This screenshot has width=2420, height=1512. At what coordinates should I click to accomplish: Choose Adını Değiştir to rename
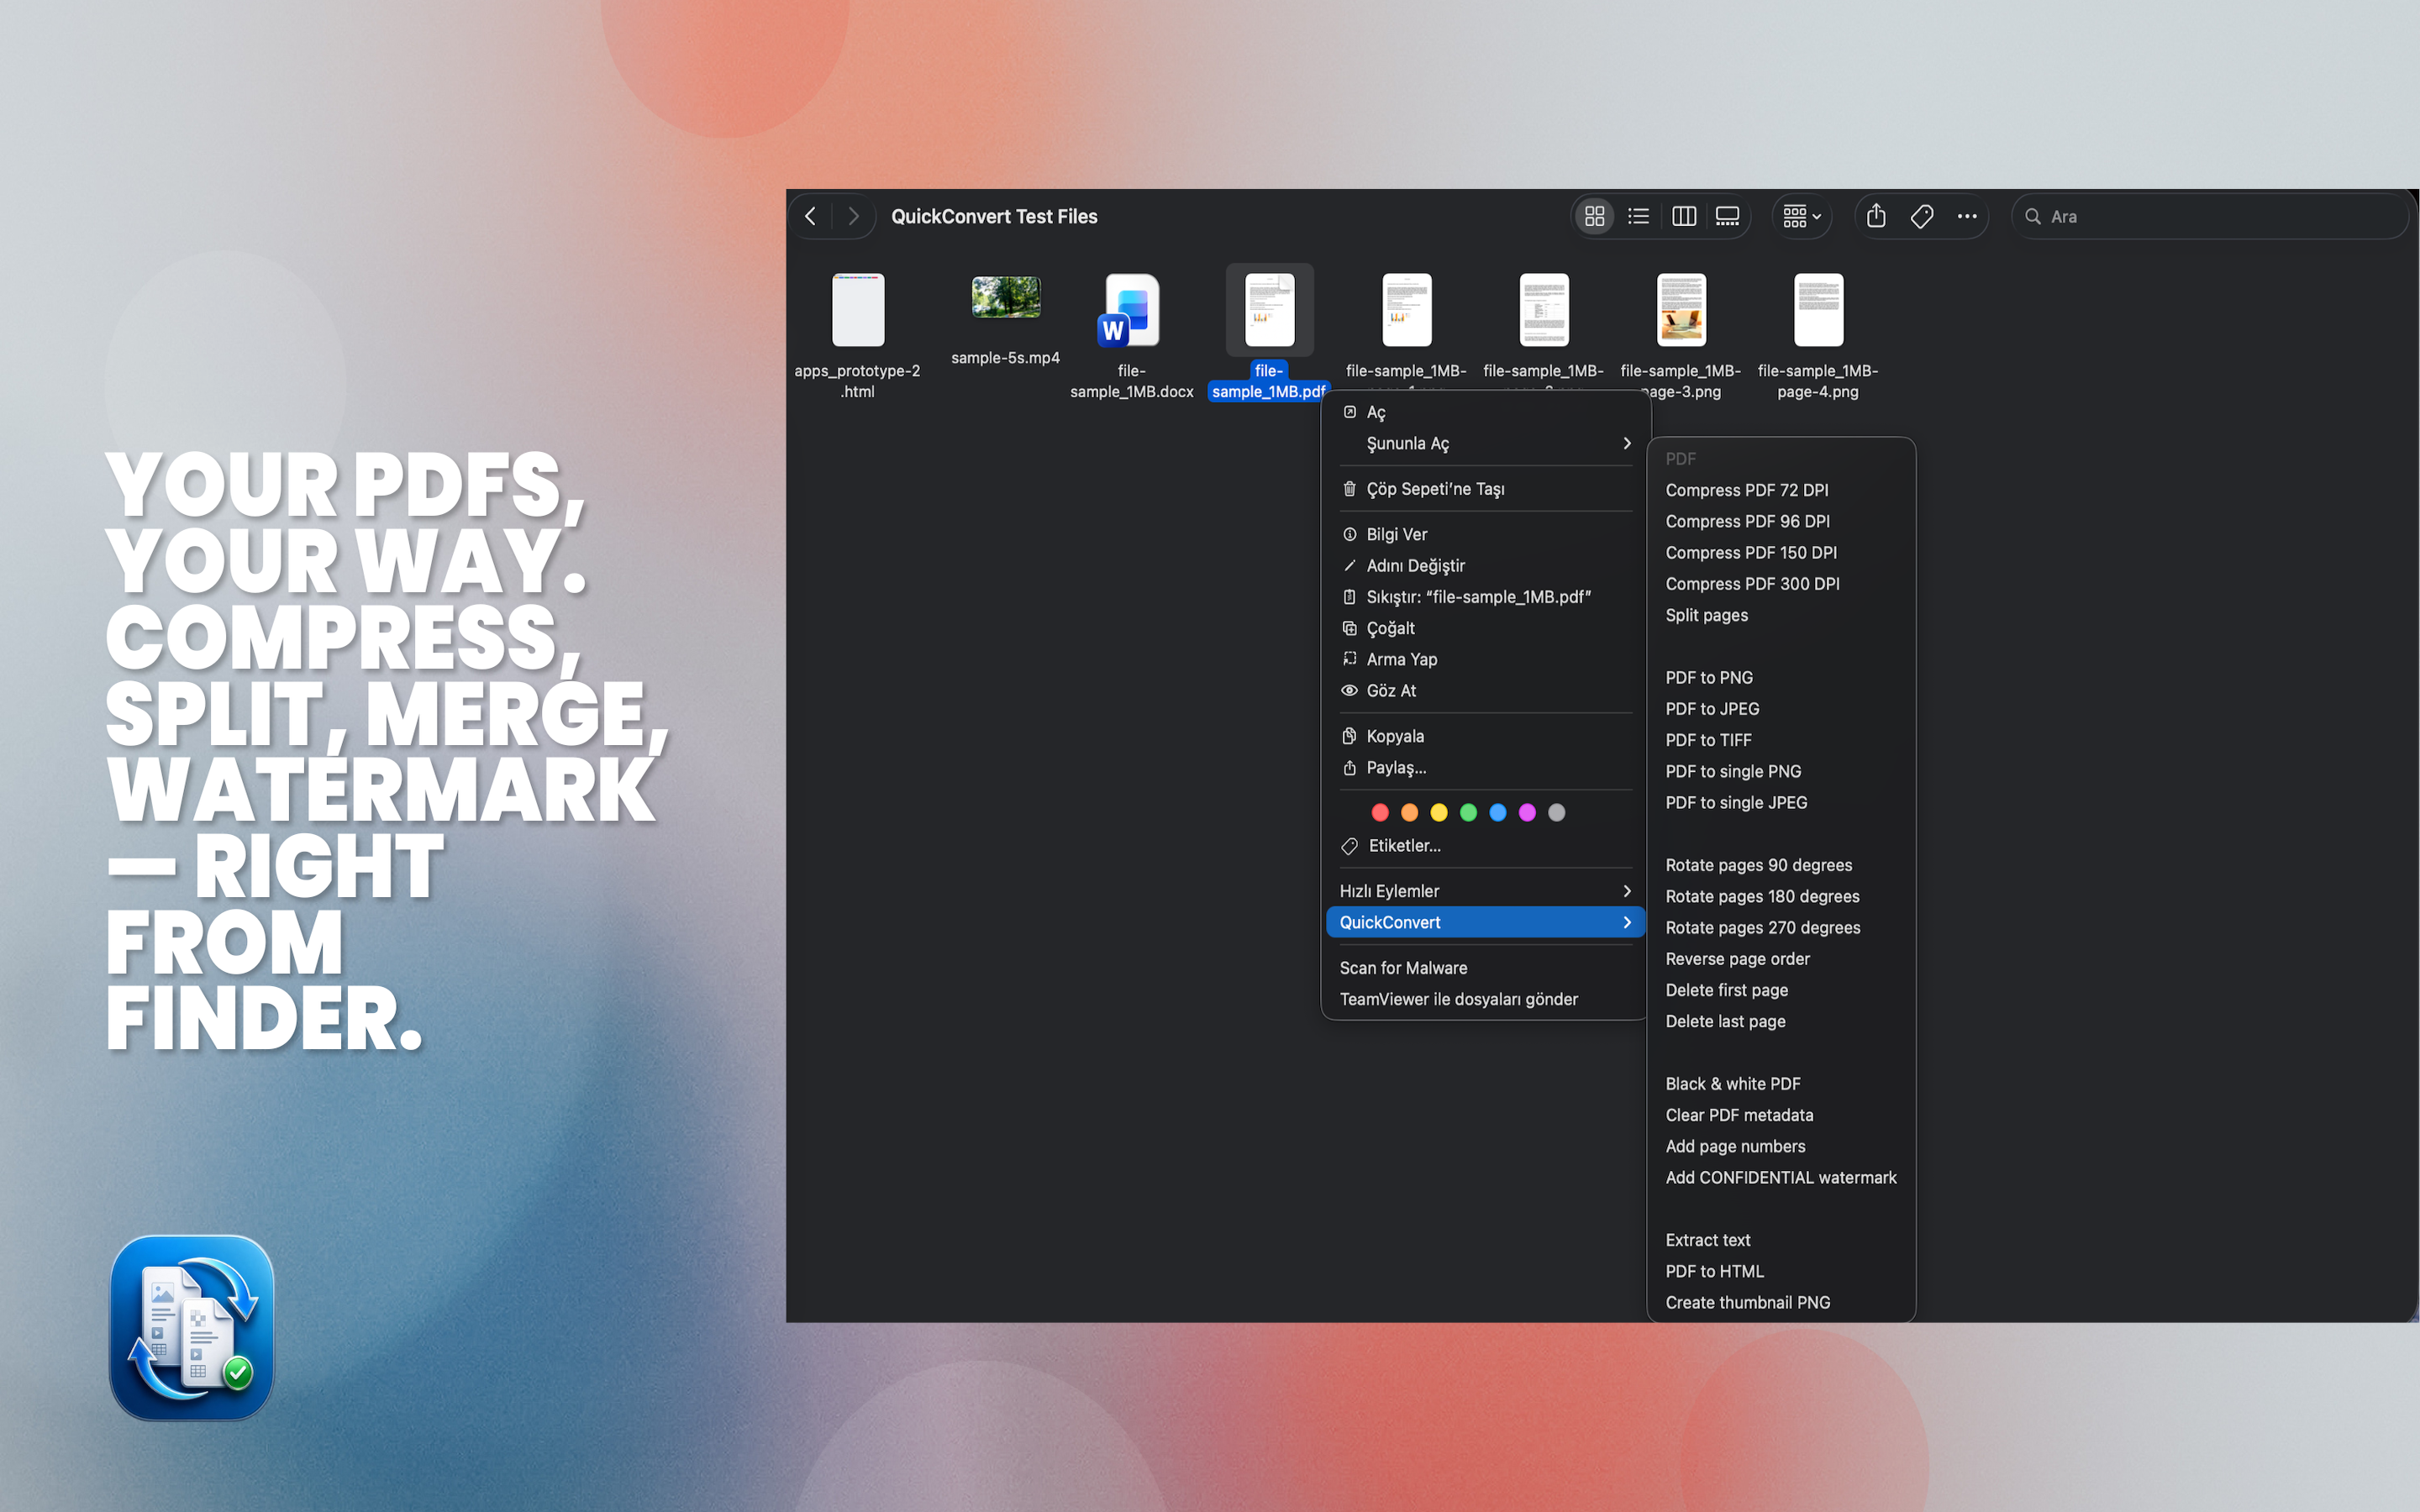[x=1485, y=566]
